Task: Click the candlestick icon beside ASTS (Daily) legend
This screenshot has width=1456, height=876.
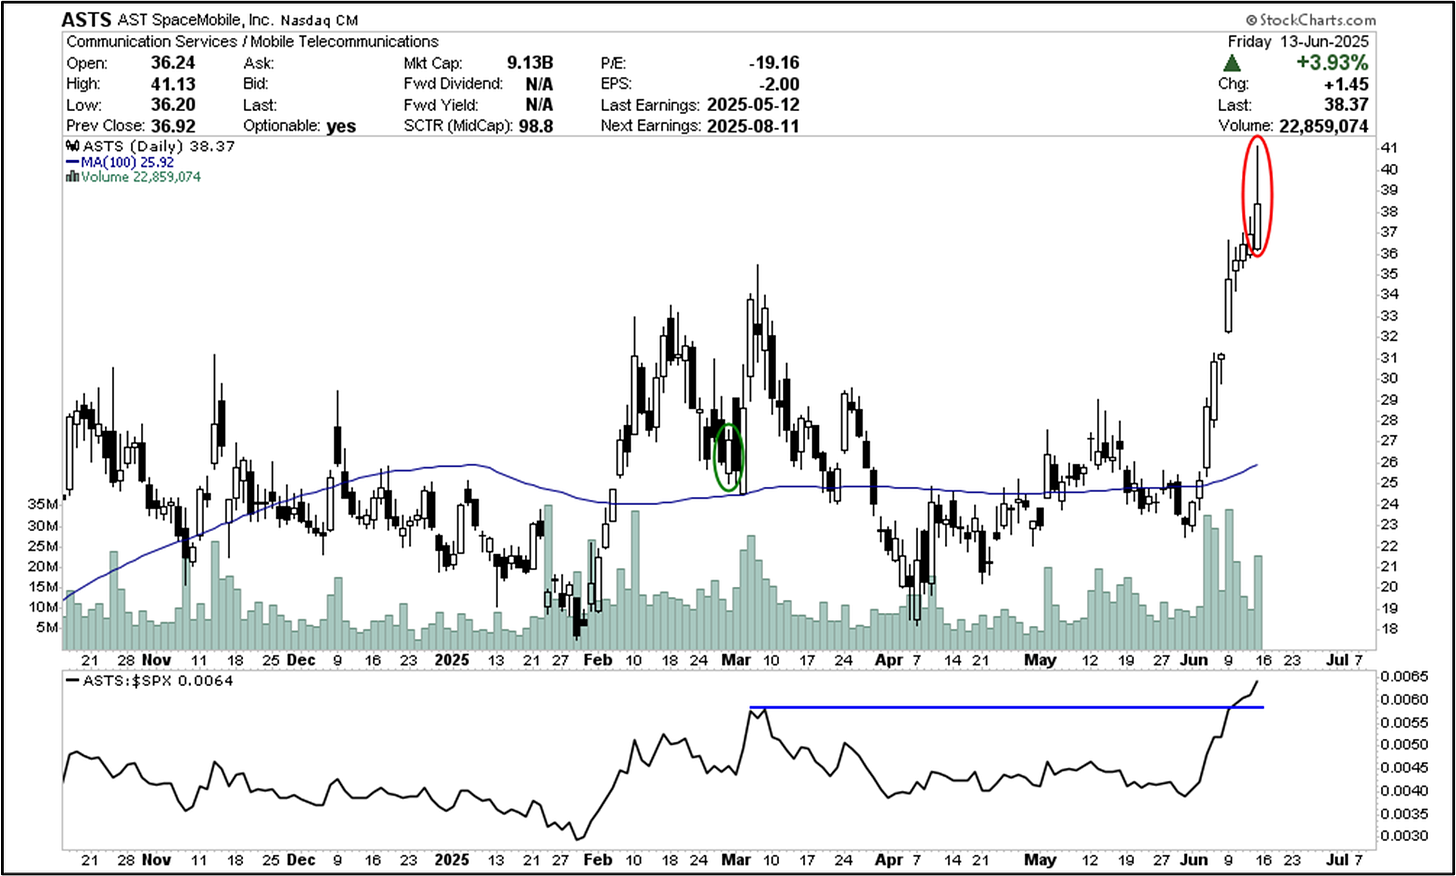Action: click(73, 147)
